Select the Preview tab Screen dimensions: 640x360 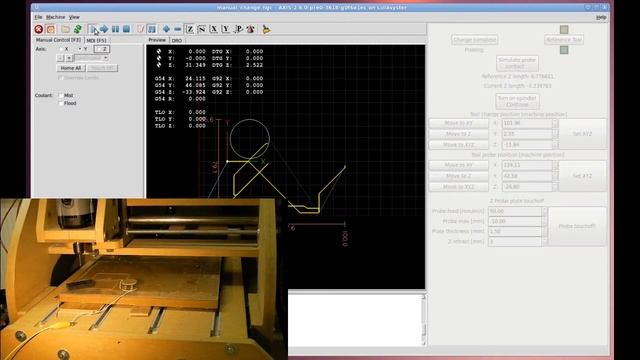coord(157,40)
